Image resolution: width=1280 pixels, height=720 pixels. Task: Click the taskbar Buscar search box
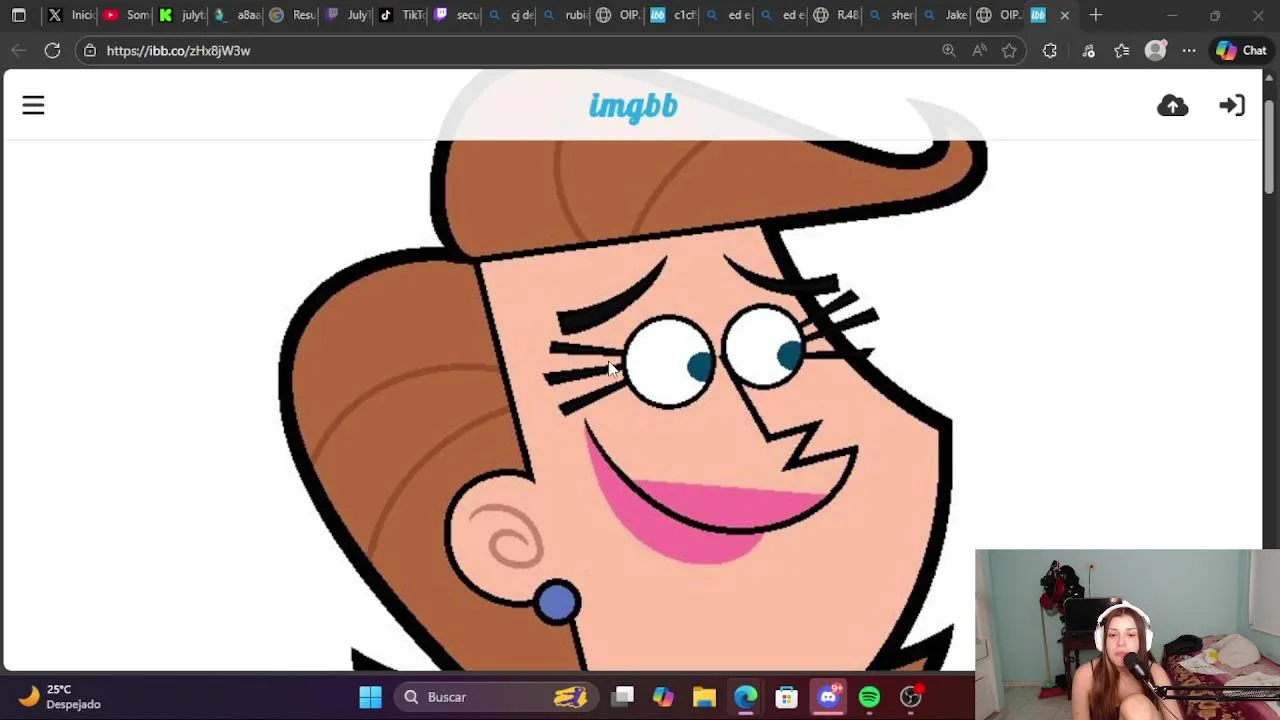pos(496,697)
